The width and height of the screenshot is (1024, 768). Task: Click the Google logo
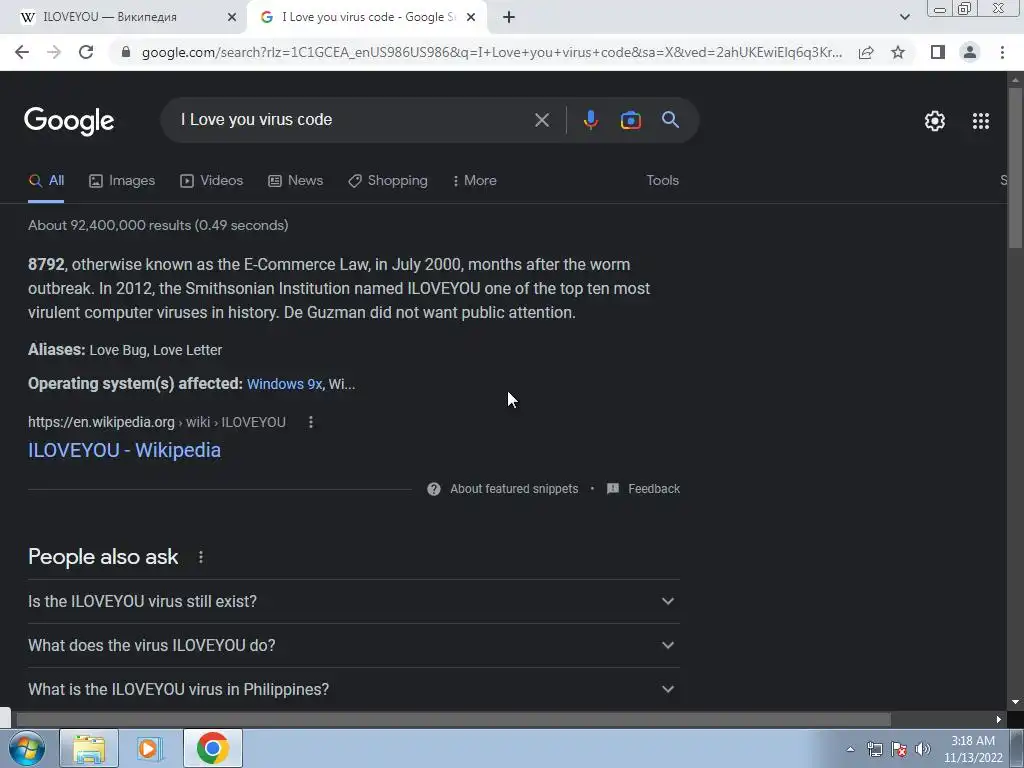pos(69,121)
